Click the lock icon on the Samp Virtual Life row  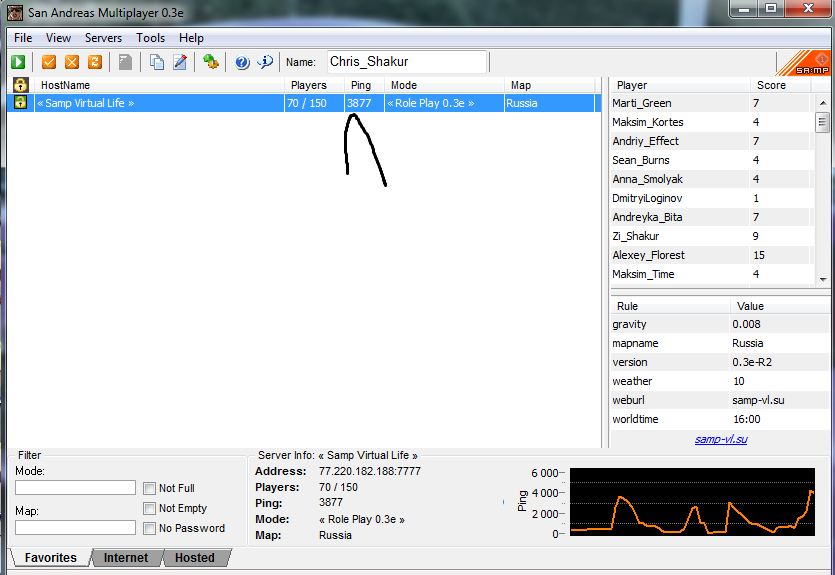[20, 103]
